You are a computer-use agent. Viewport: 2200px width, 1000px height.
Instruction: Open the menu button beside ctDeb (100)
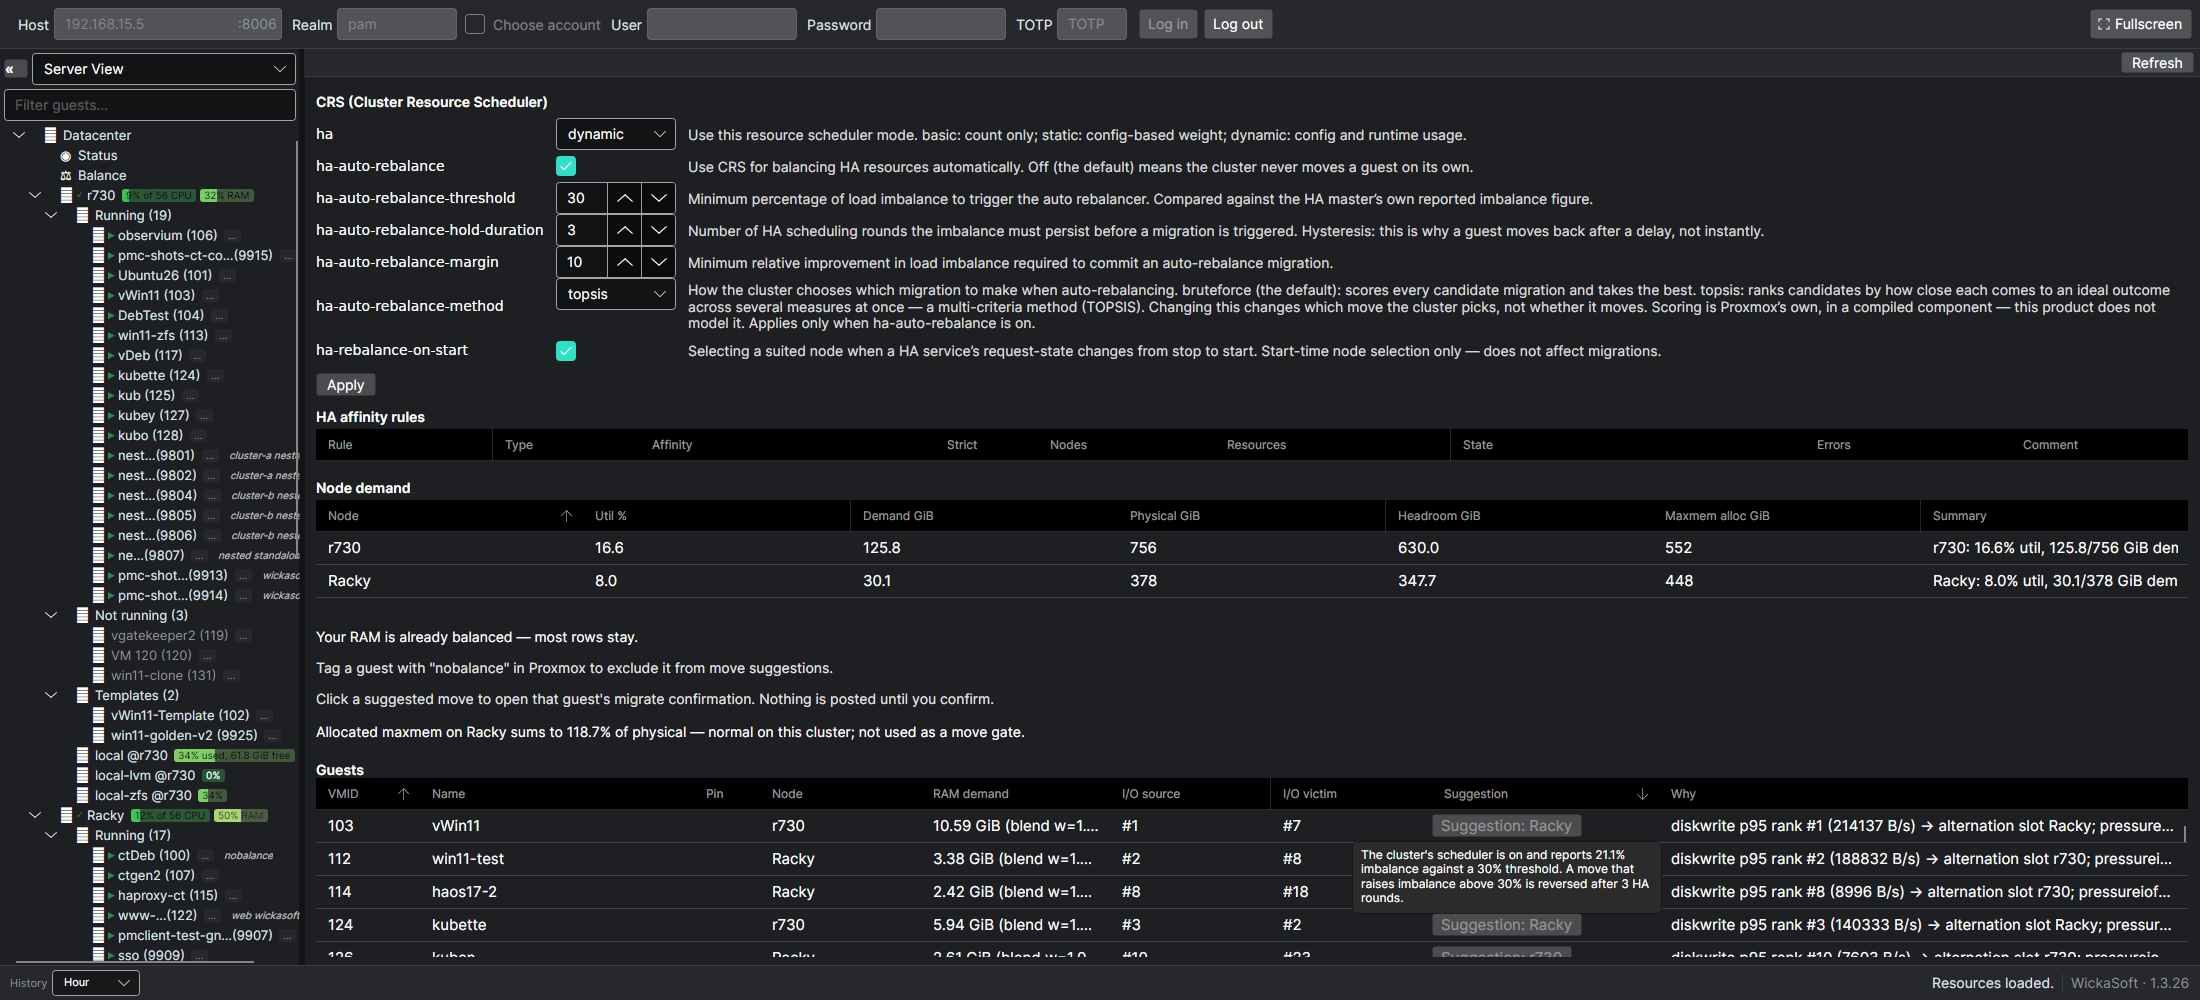205,856
